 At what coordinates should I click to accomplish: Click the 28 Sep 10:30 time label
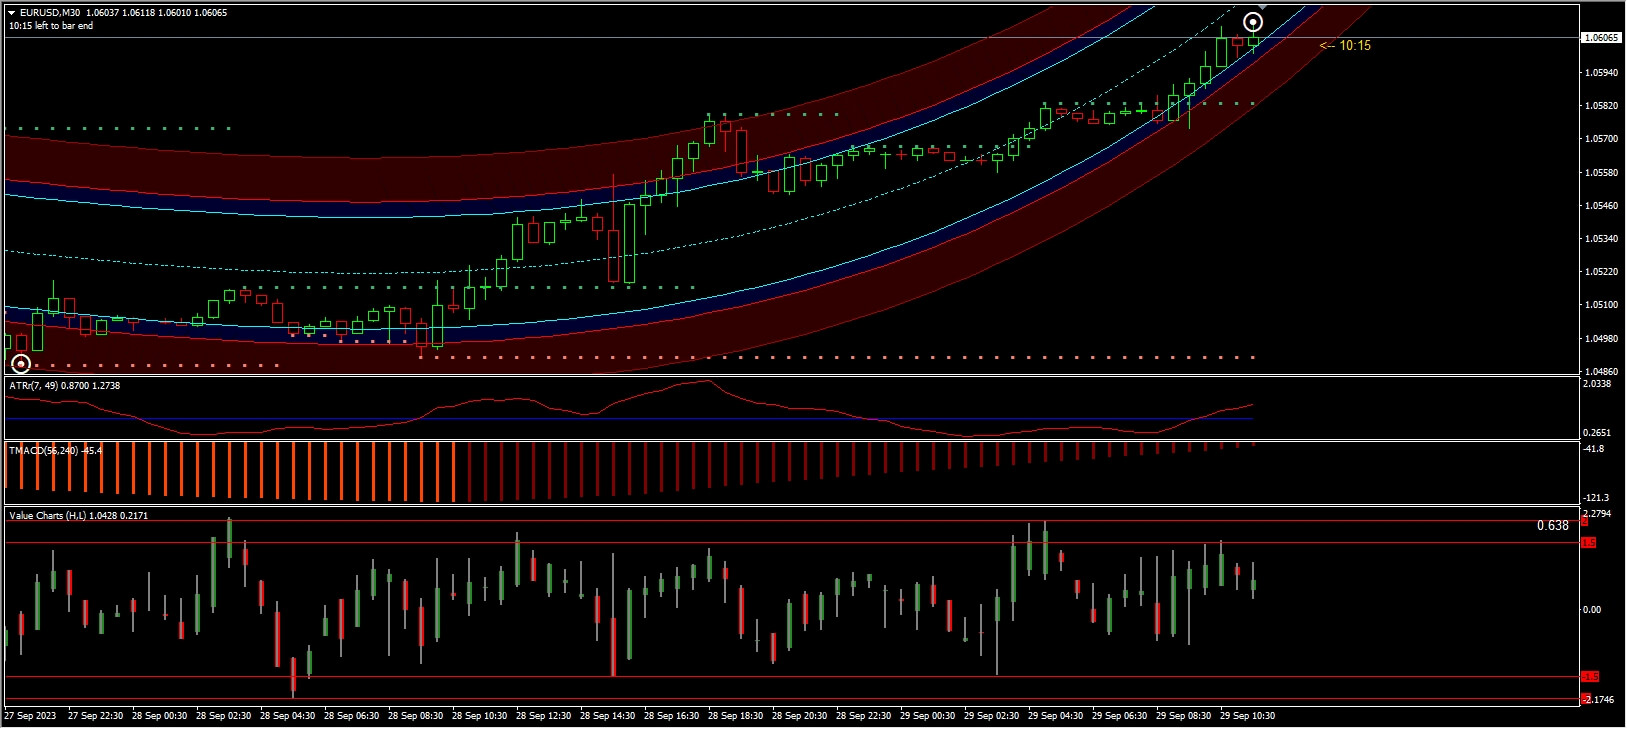pyautogui.click(x=480, y=716)
